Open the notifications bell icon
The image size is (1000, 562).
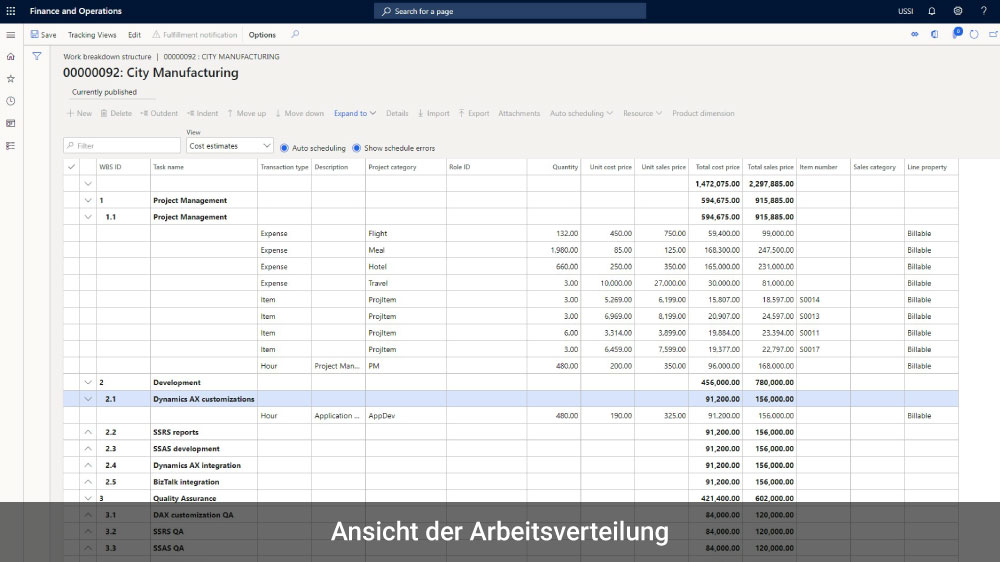pyautogui.click(x=932, y=11)
